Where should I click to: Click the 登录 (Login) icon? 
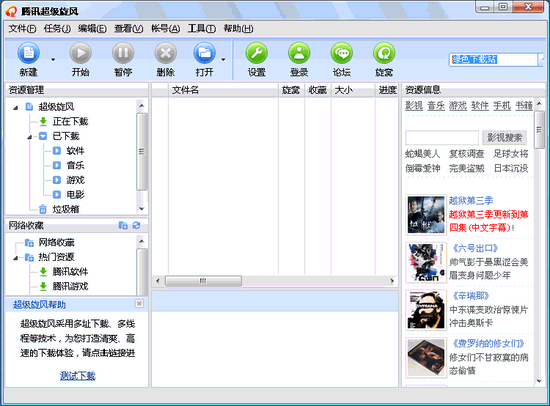299,53
